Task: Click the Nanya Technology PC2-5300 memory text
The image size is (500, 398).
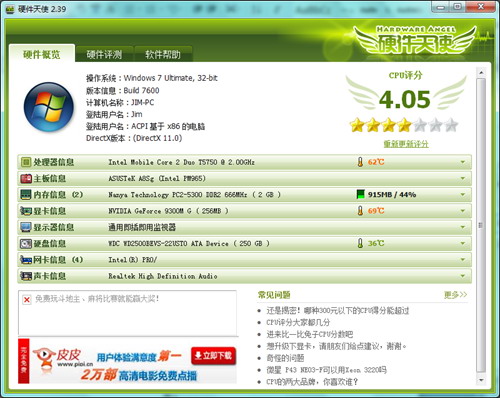Action: click(194, 195)
